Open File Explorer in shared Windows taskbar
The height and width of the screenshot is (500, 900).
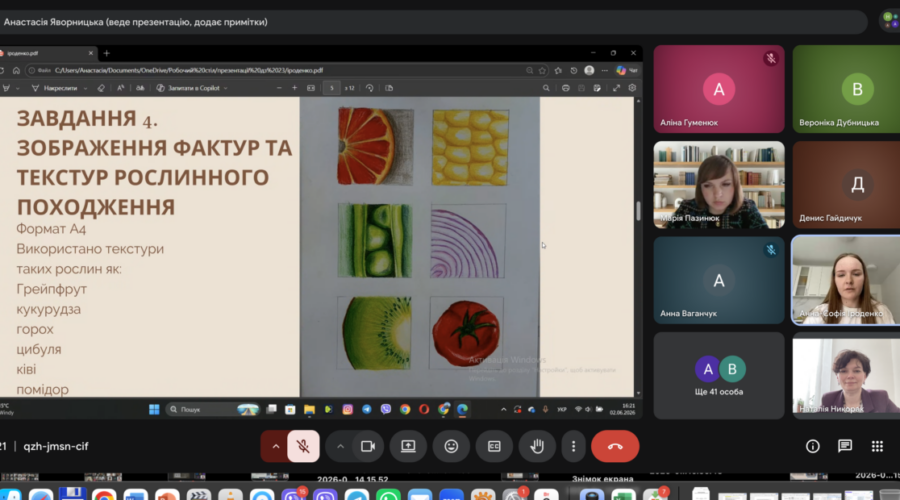coord(309,409)
